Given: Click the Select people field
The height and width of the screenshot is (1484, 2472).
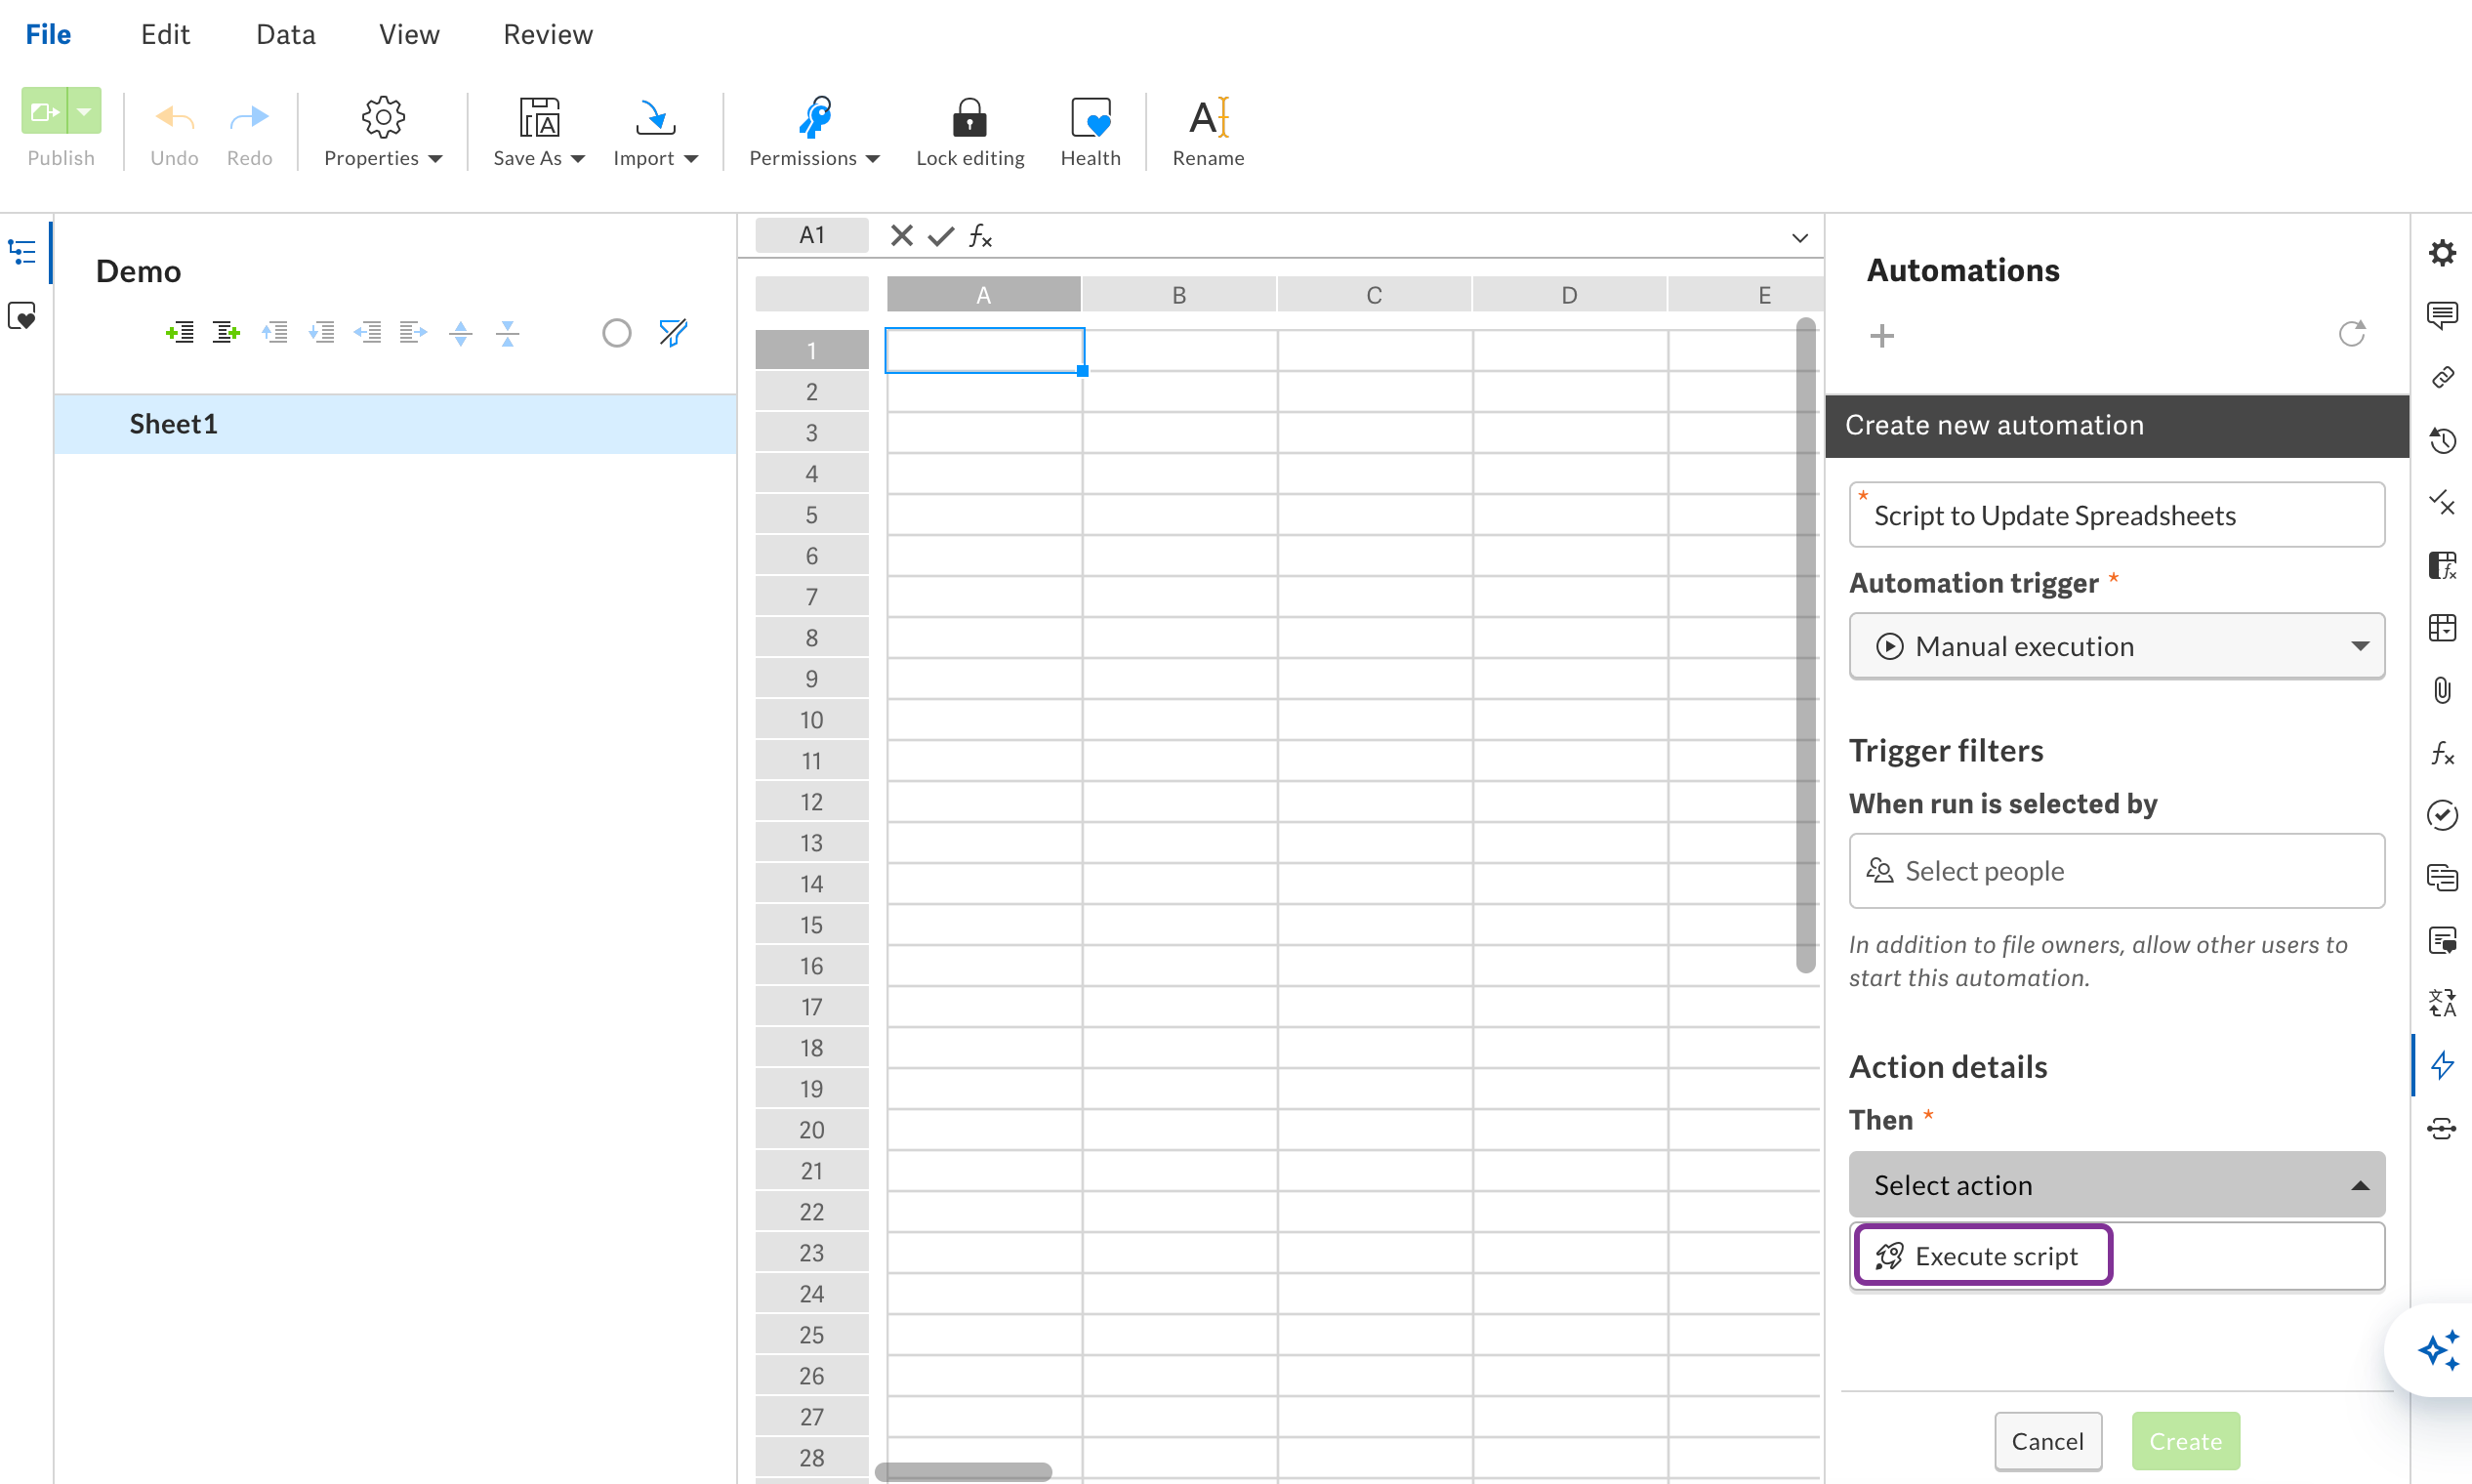Looking at the screenshot, I should tap(2116, 870).
